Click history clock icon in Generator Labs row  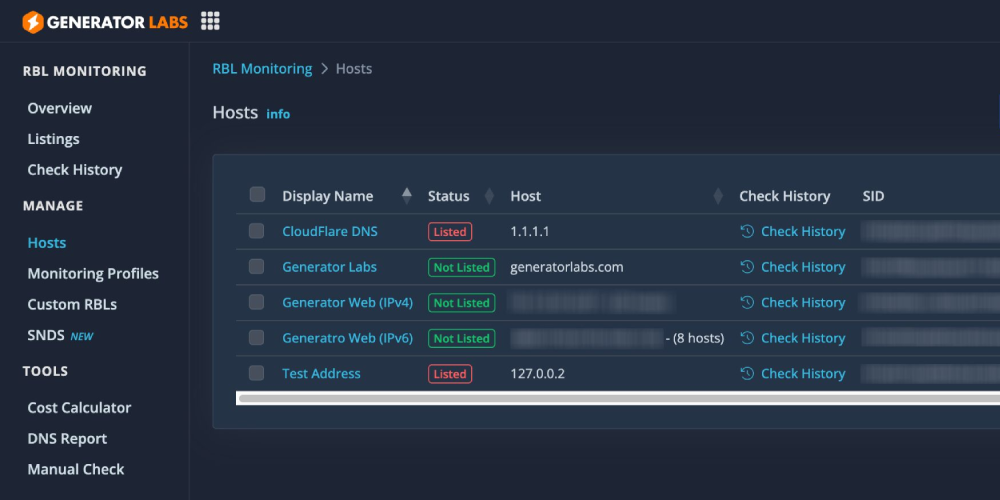pyautogui.click(x=747, y=267)
